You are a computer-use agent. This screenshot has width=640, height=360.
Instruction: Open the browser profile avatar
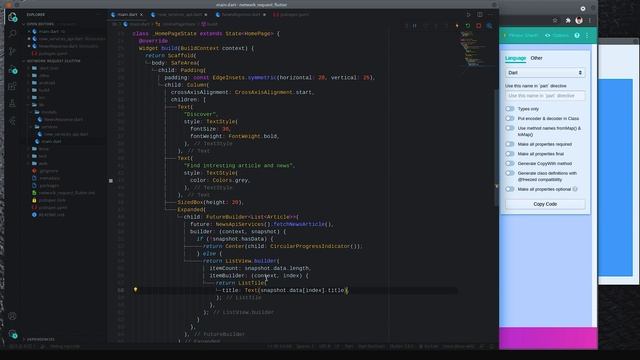579,20
